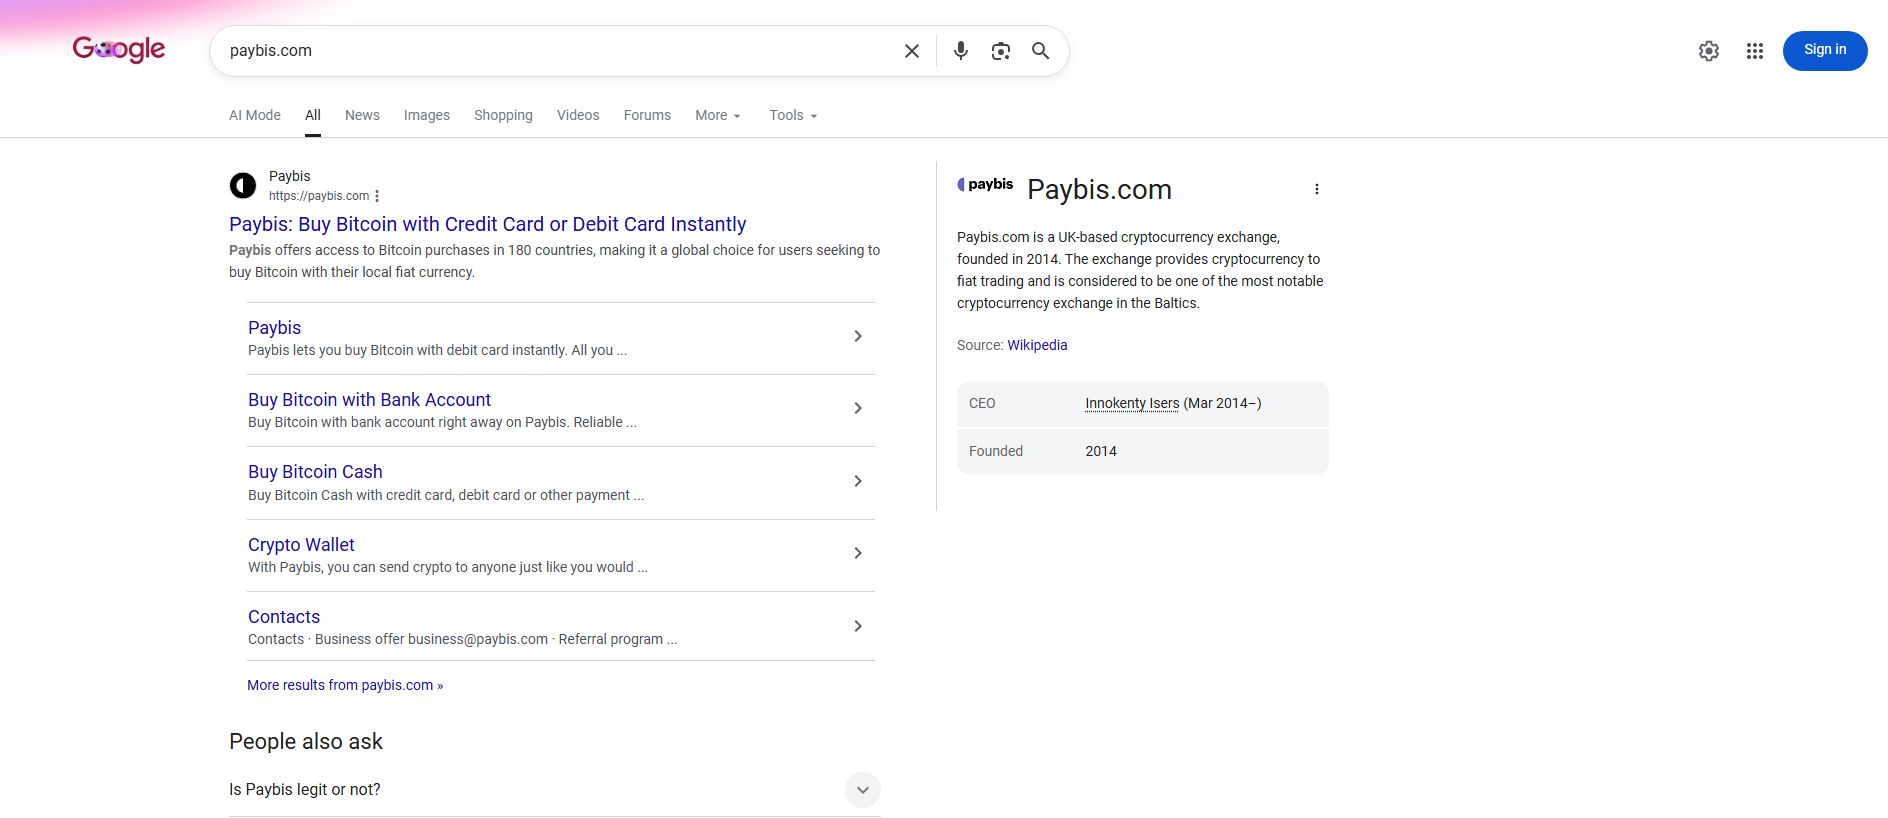Open the Buy Bitcoin with Bank Account link
The width and height of the screenshot is (1888, 818).
[x=369, y=400]
